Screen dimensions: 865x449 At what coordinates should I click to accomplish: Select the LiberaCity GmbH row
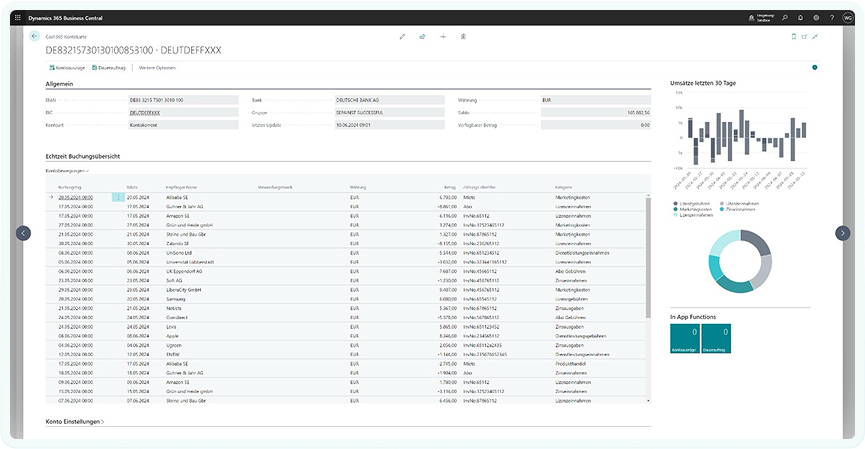345,290
